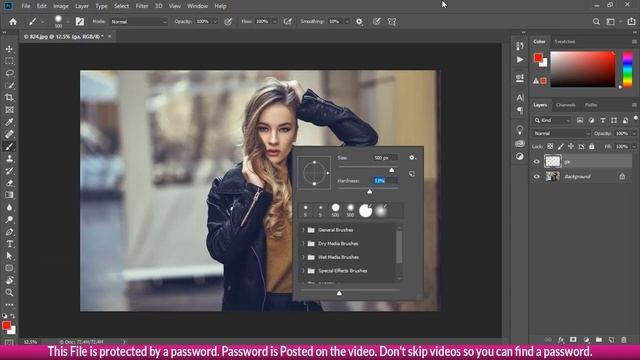Hide the top layer eye icon
Image resolution: width=640 pixels, height=360 pixels.
pos(537,162)
